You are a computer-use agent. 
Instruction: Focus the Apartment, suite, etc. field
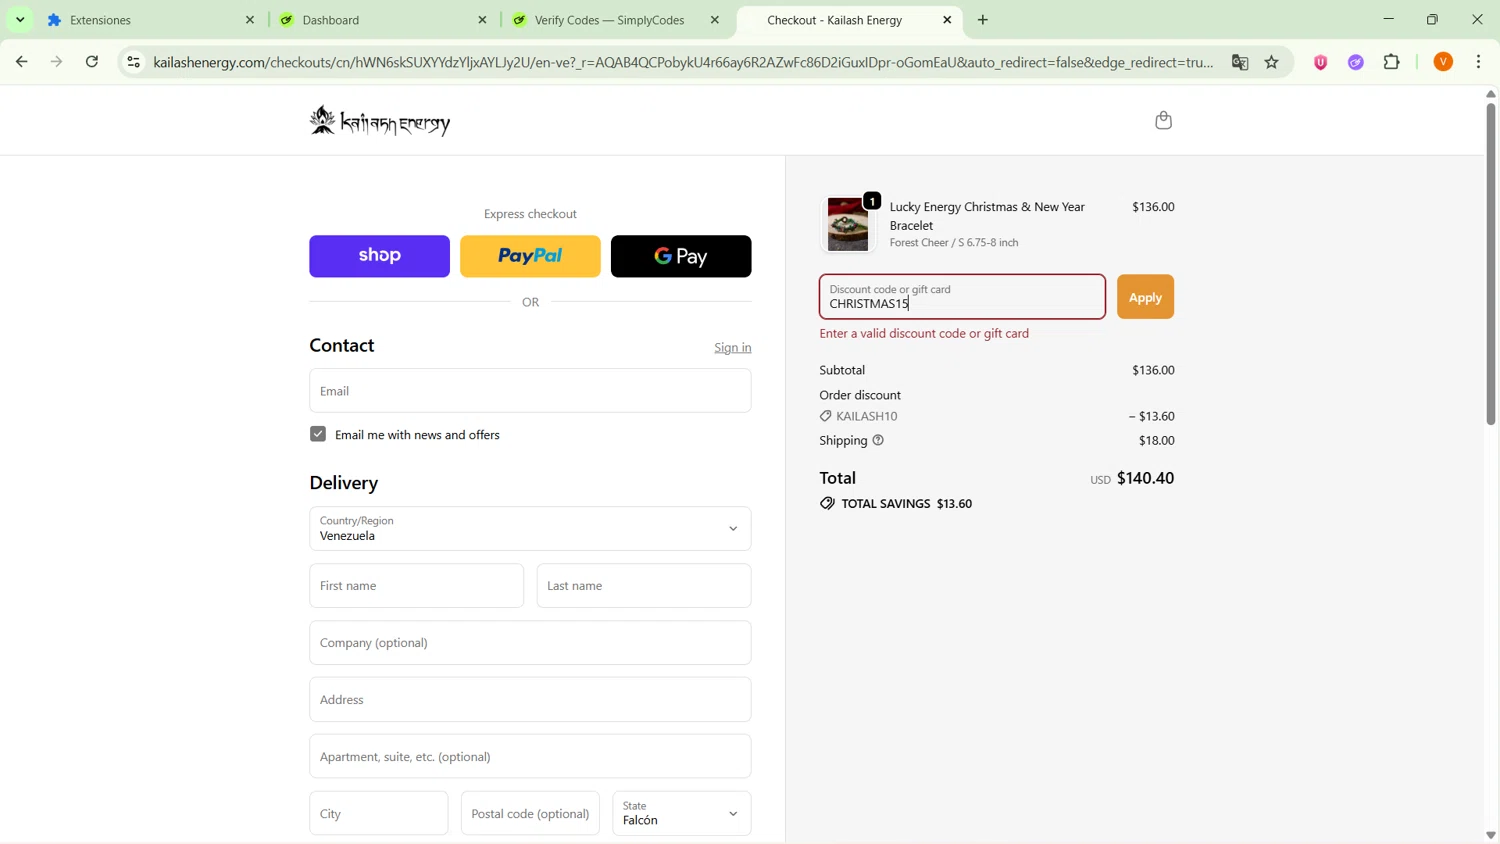tap(530, 757)
